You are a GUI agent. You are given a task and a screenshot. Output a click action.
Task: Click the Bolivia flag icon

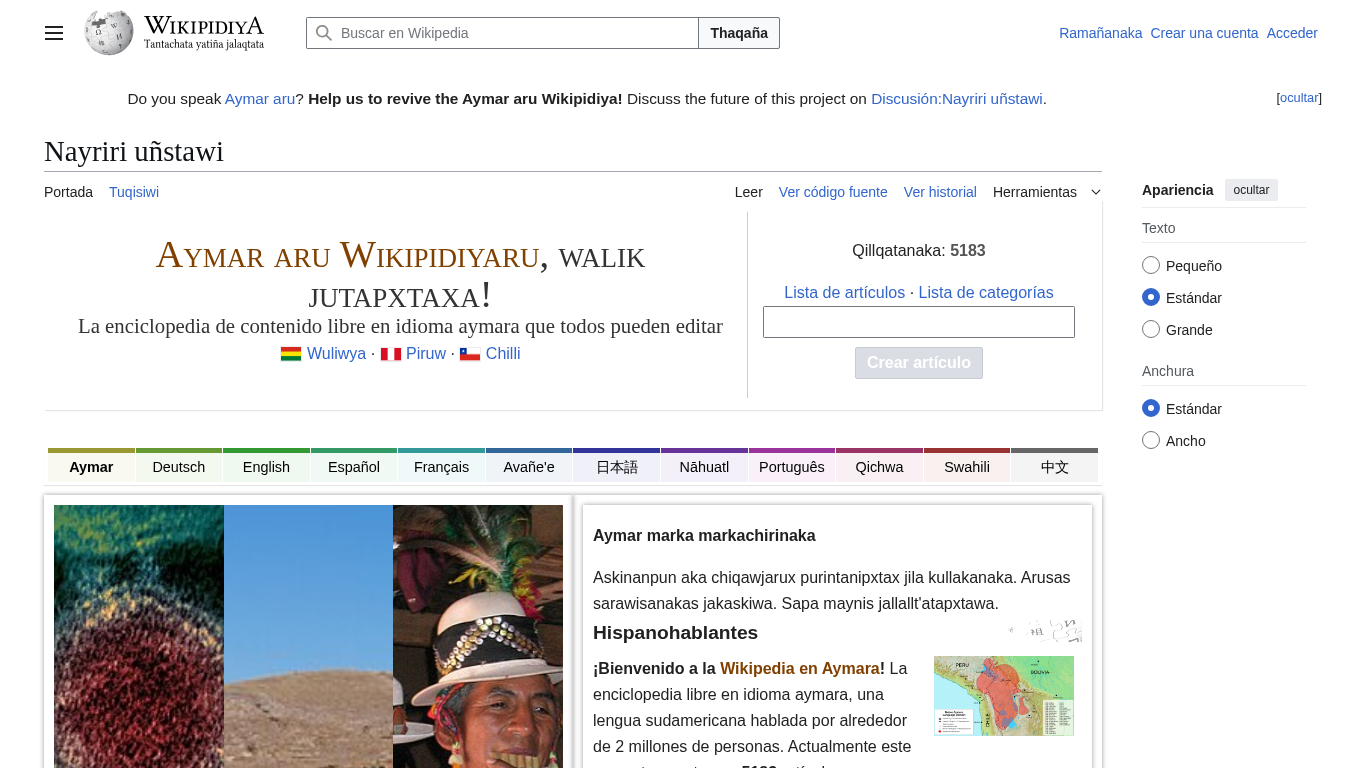coord(291,354)
